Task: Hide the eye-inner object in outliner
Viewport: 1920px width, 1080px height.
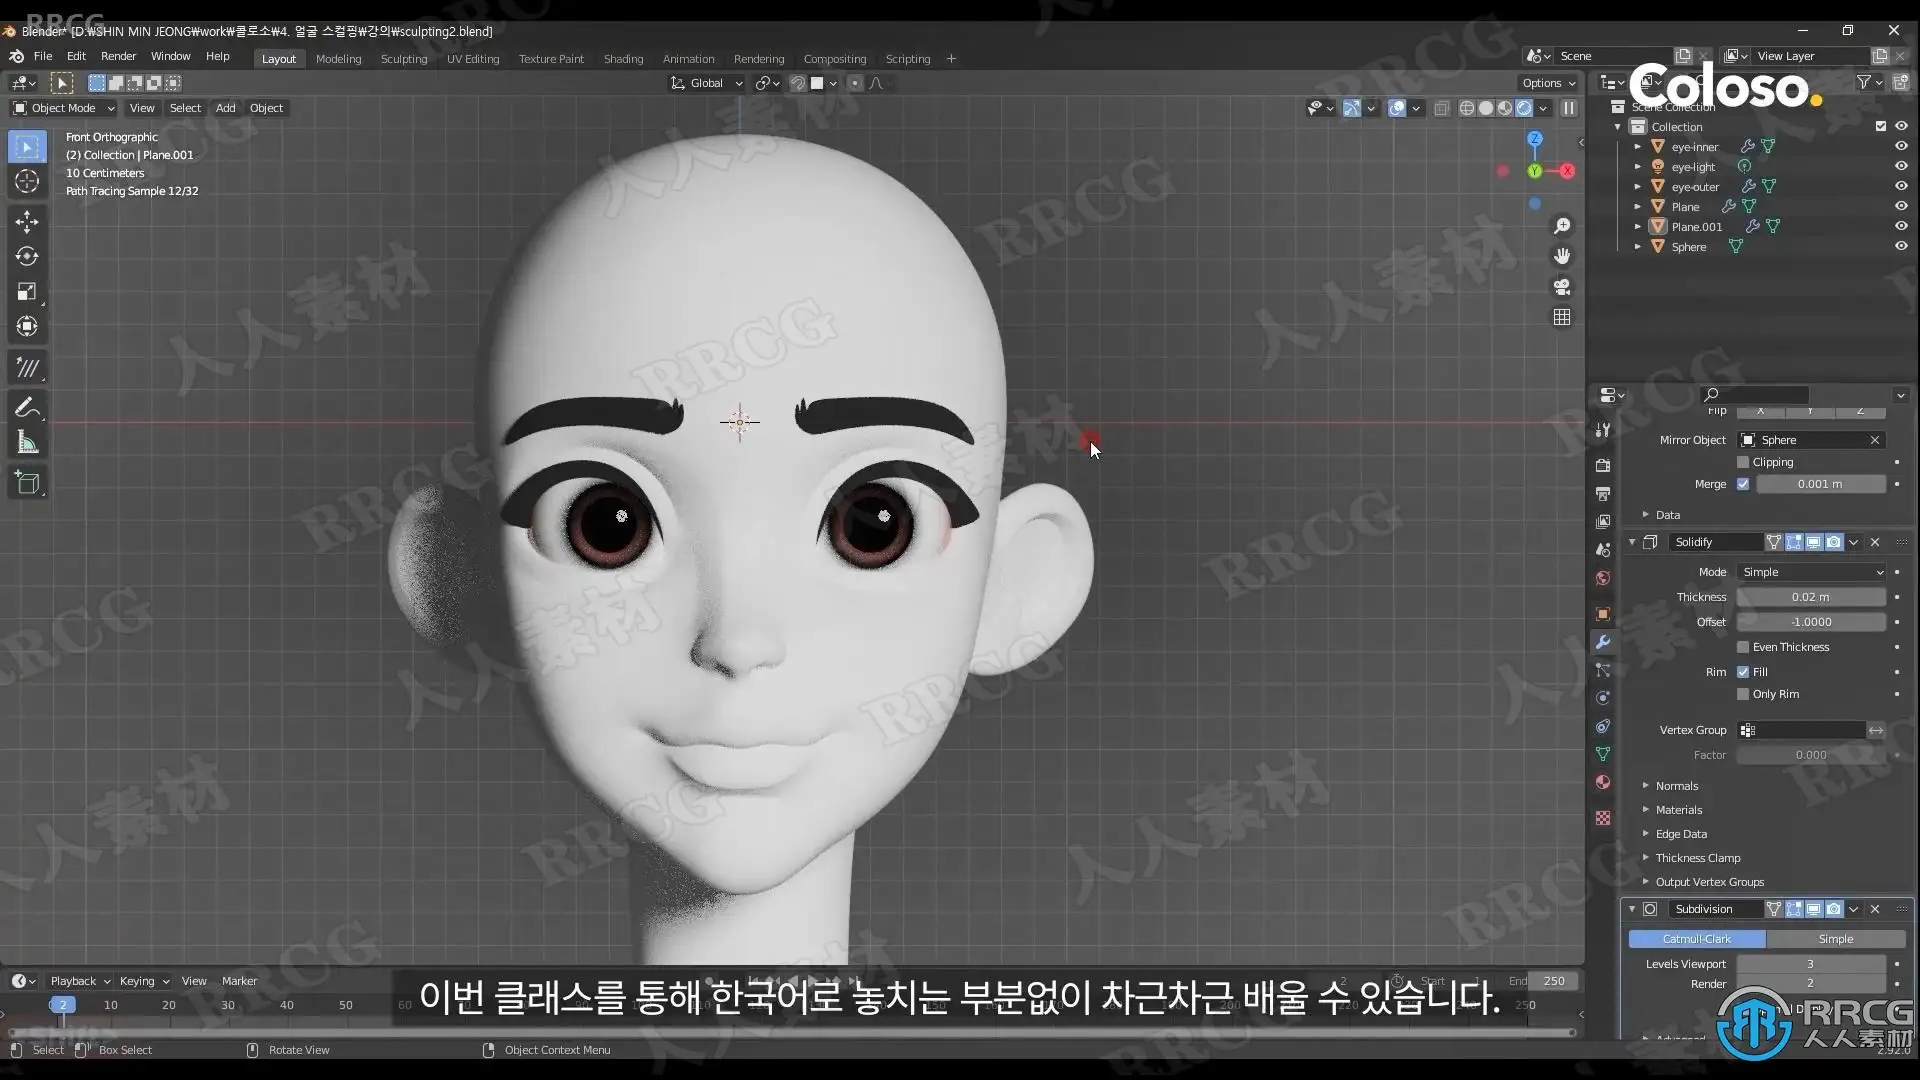Action: tap(1901, 146)
